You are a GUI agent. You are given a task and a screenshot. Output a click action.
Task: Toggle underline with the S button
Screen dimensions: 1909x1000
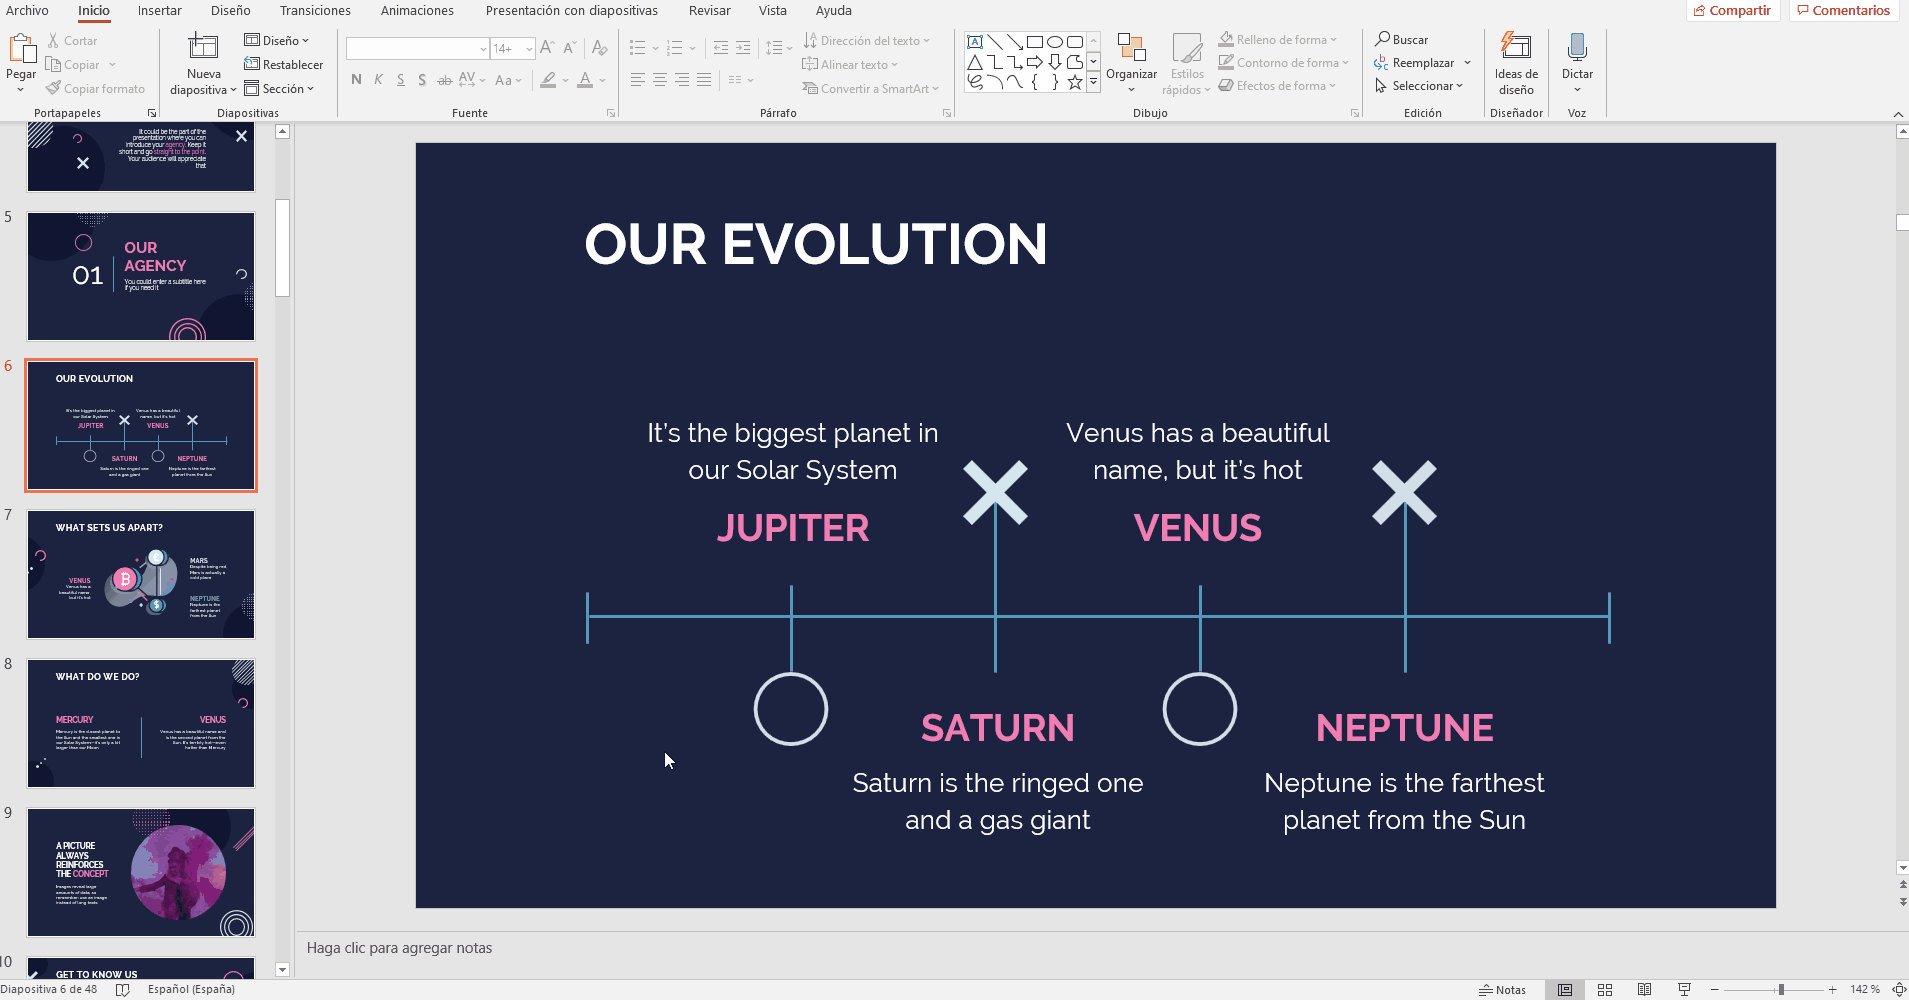pyautogui.click(x=401, y=80)
